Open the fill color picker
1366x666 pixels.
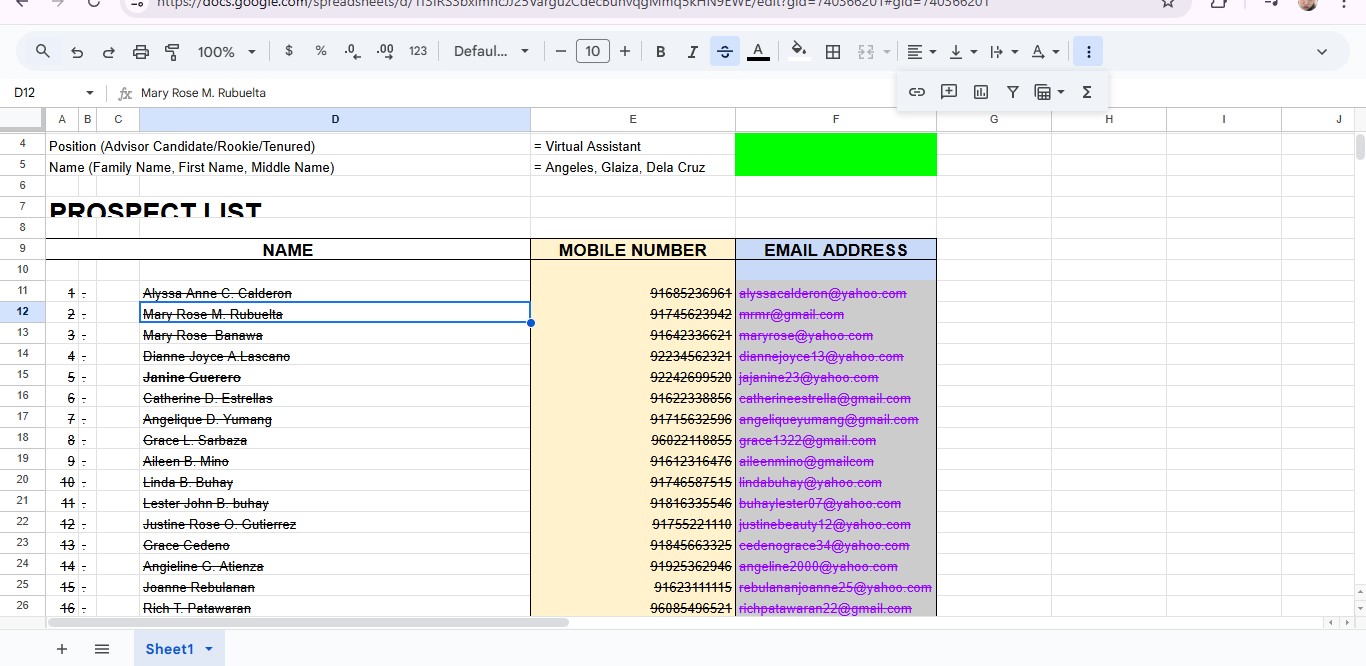point(798,52)
